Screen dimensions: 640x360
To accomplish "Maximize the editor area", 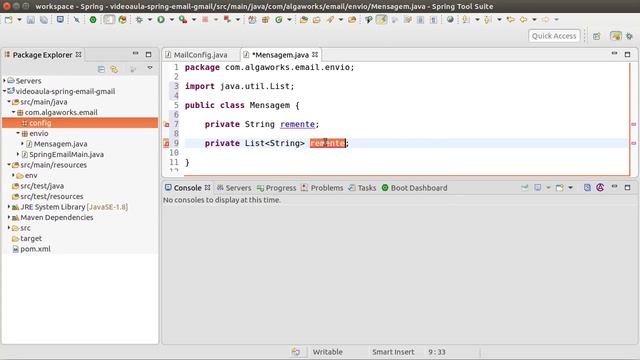I will (627, 54).
